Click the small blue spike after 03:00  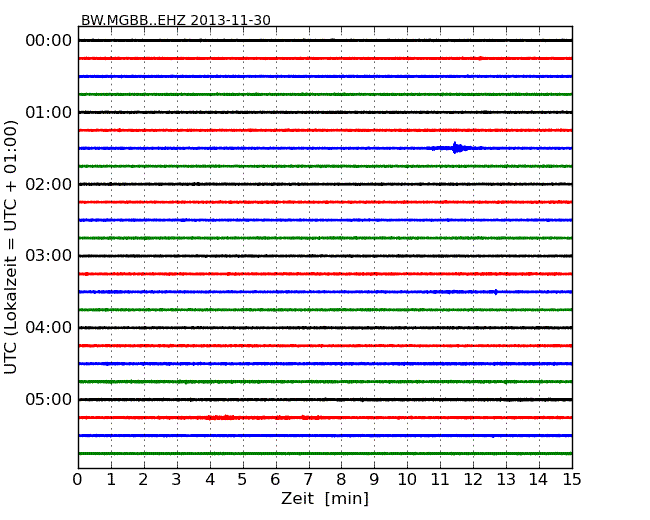point(496,292)
